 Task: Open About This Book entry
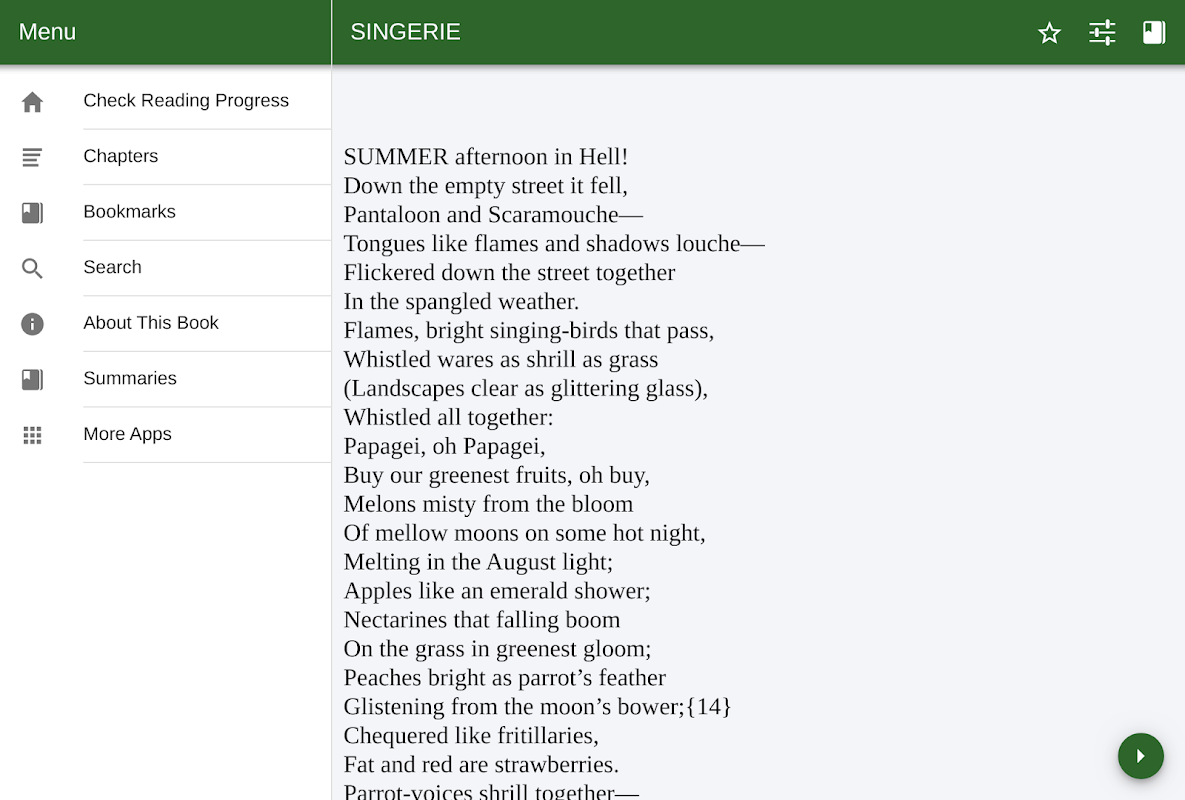151,323
